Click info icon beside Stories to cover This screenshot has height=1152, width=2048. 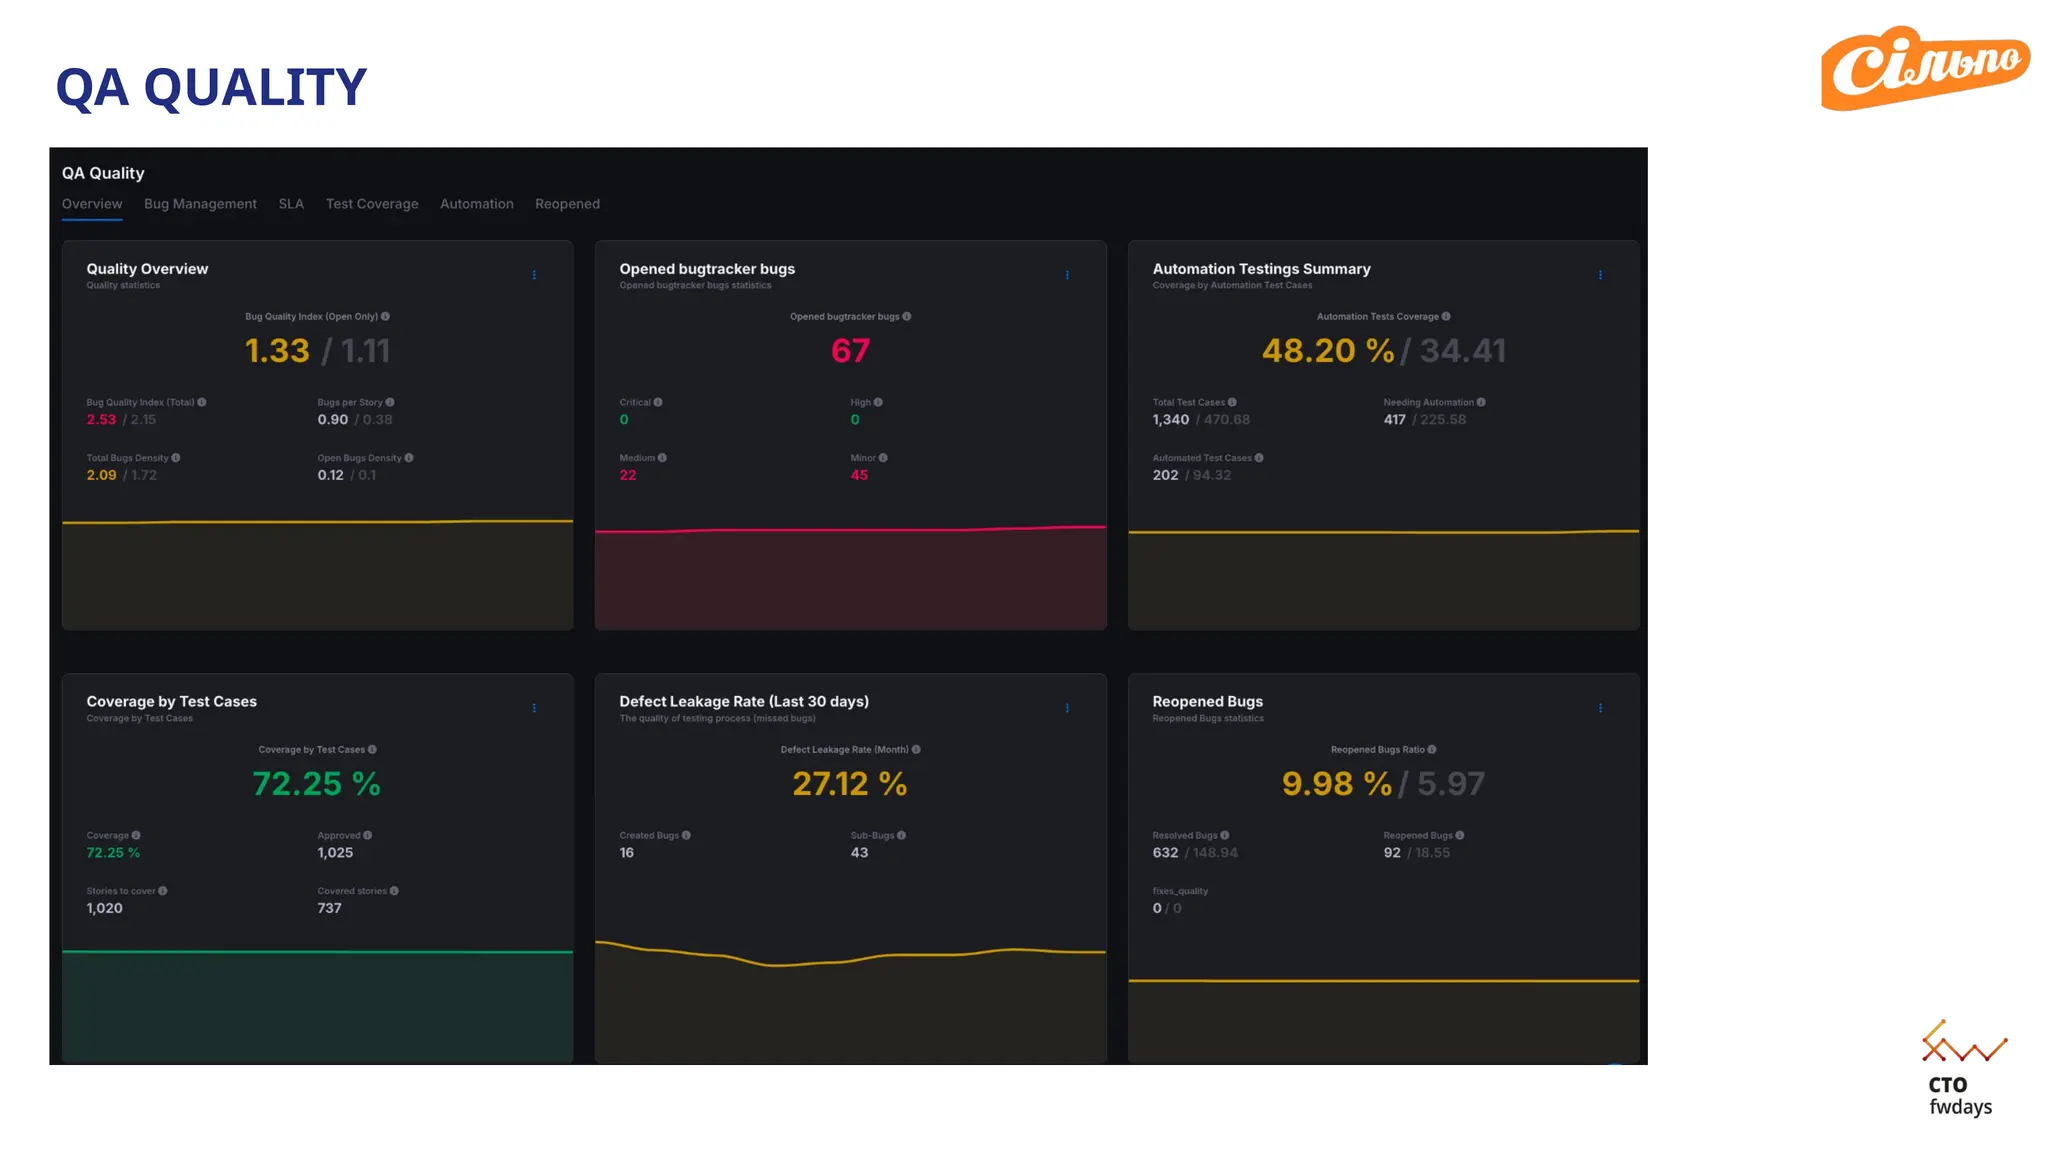point(163,891)
